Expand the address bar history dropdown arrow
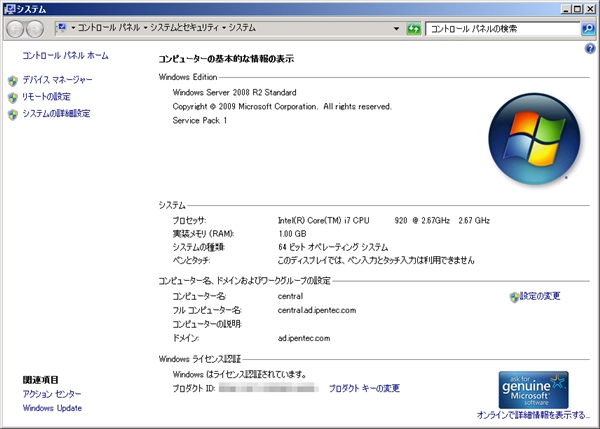The width and height of the screenshot is (600, 429). click(x=396, y=29)
